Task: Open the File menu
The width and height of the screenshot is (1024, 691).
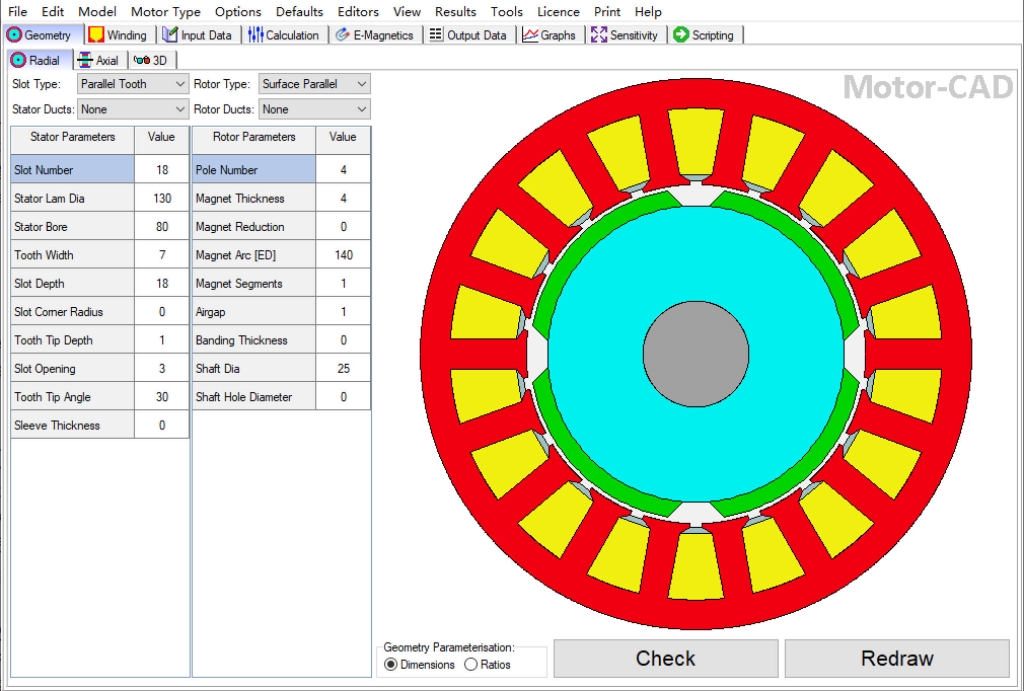Action: click(x=18, y=12)
